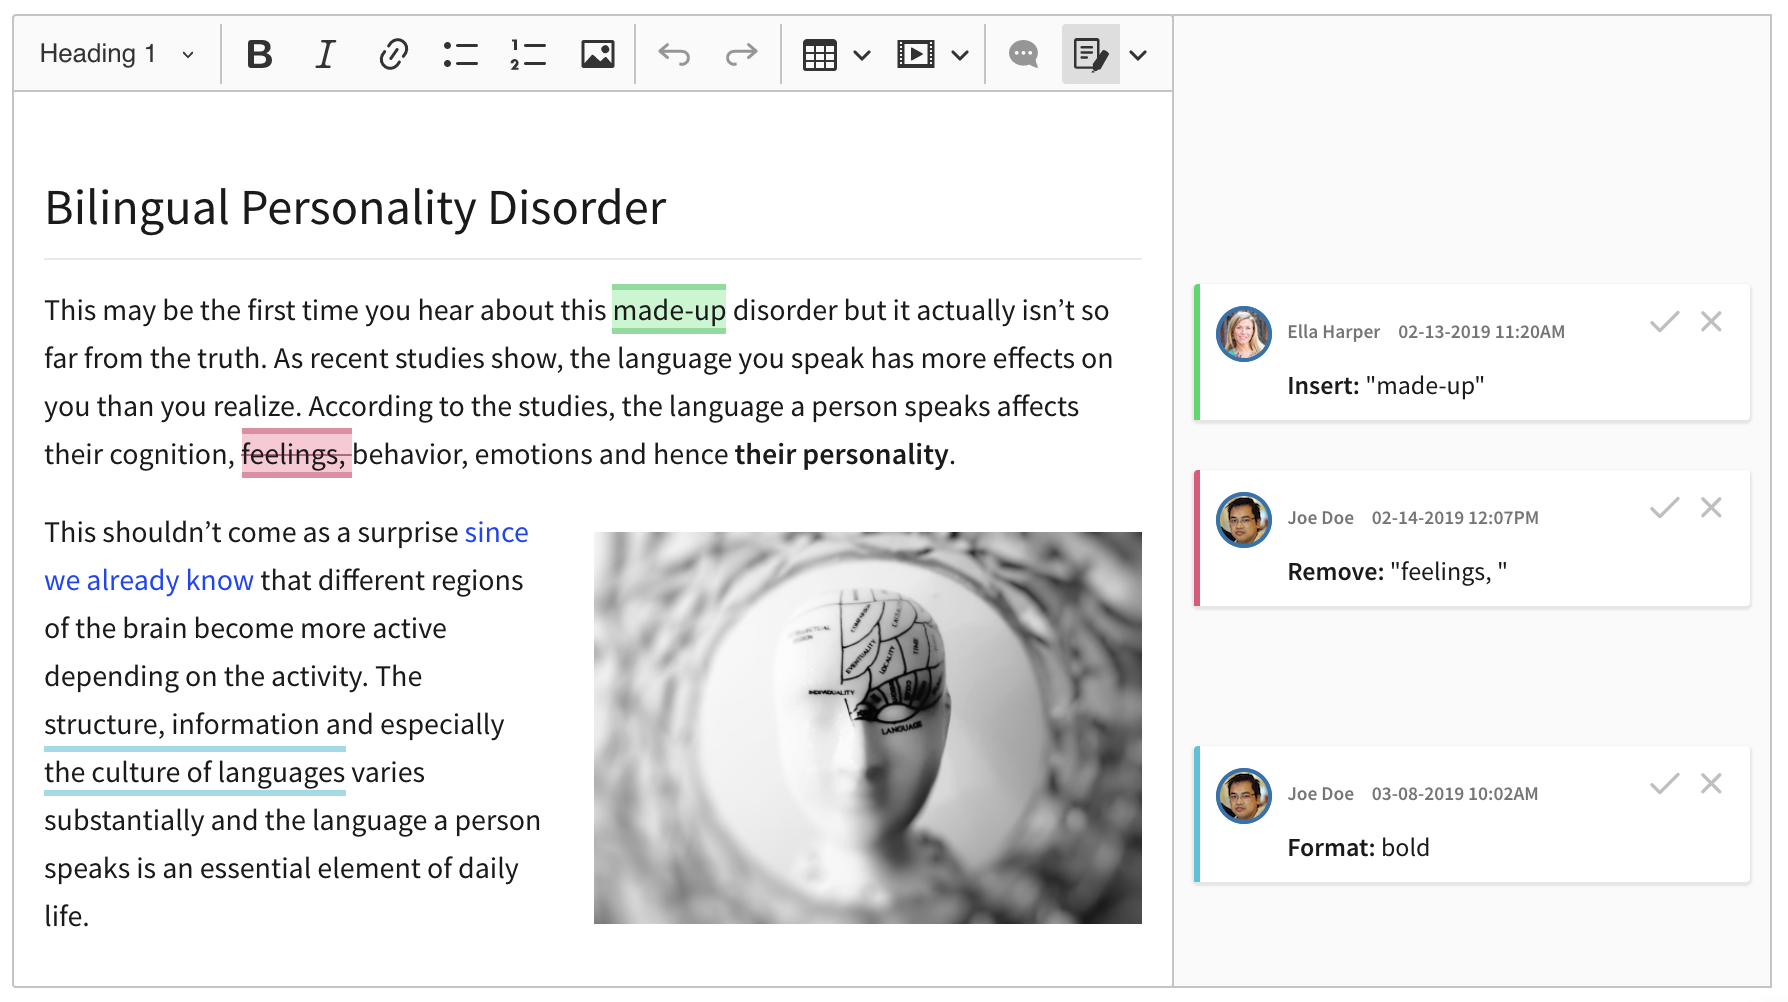Click the struck-through "feelings," deletion

pyautogui.click(x=296, y=454)
